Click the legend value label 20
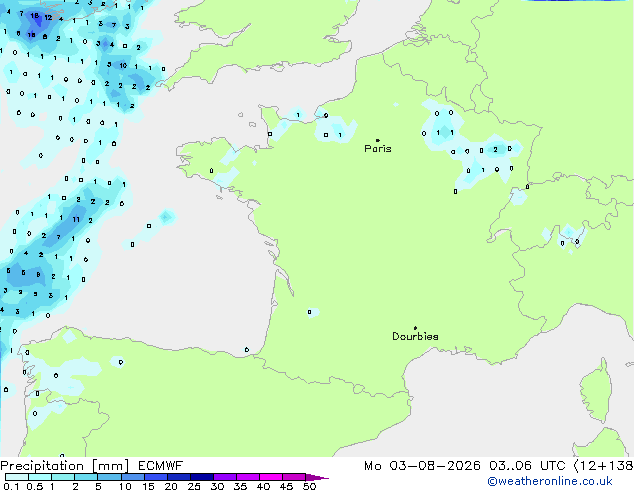 171,486
